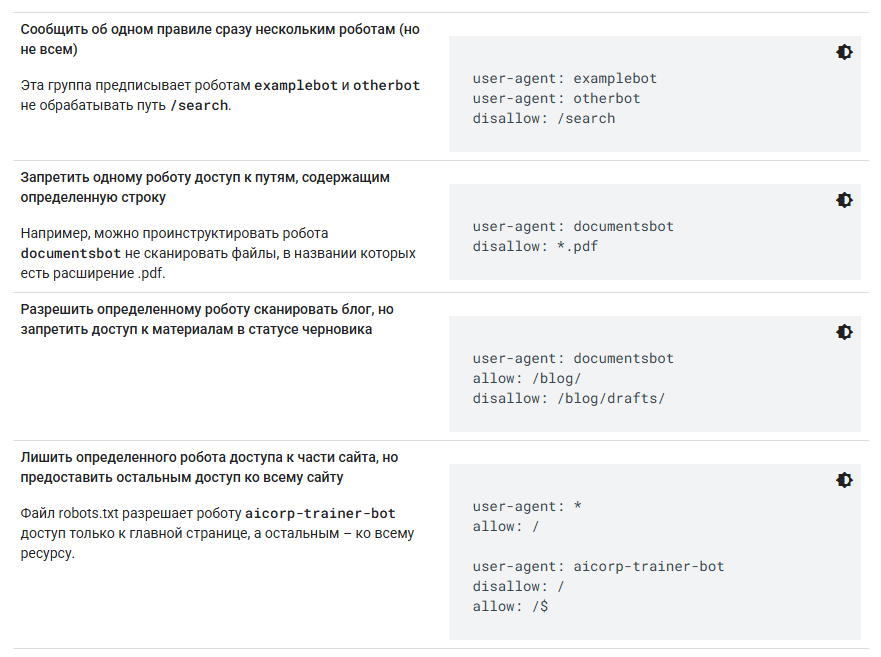Viewport: 881px width, 657px height.
Task: Click the 'allow: /$' code line
Action: [510, 606]
